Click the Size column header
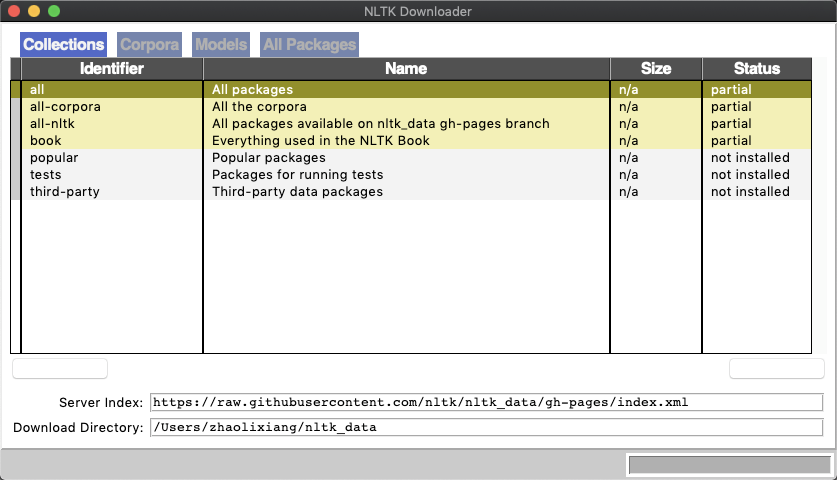 point(656,69)
